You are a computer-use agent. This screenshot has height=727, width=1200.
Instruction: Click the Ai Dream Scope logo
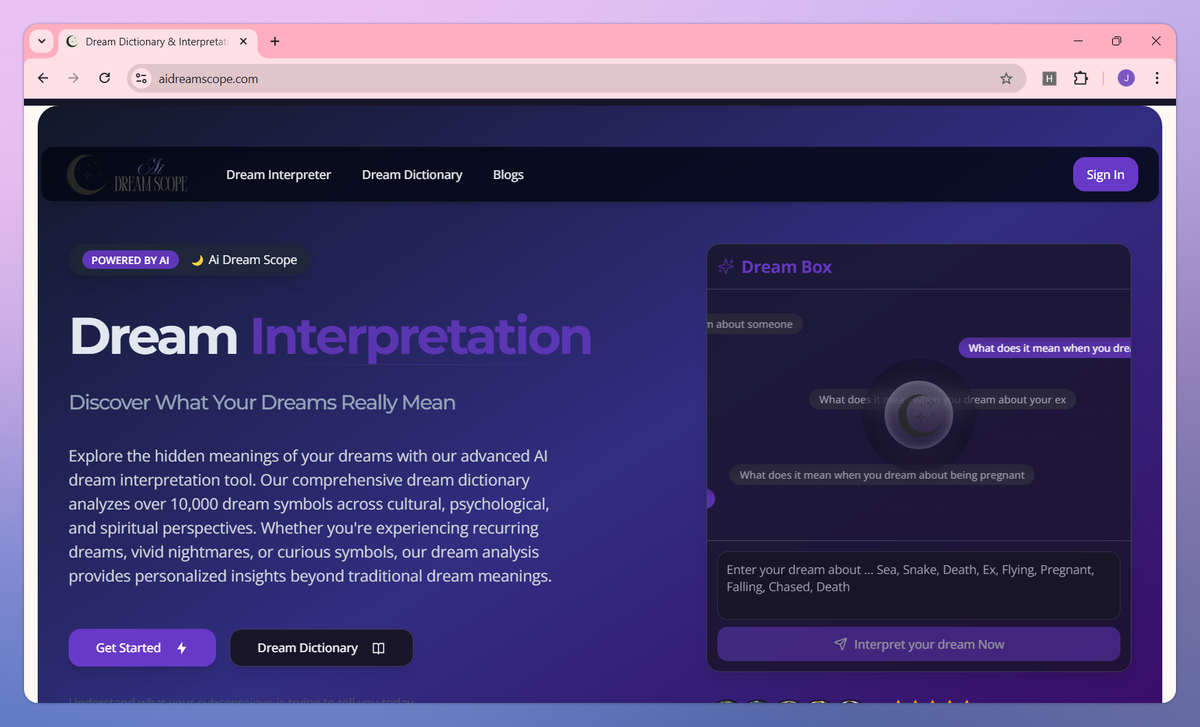pyautogui.click(x=127, y=174)
